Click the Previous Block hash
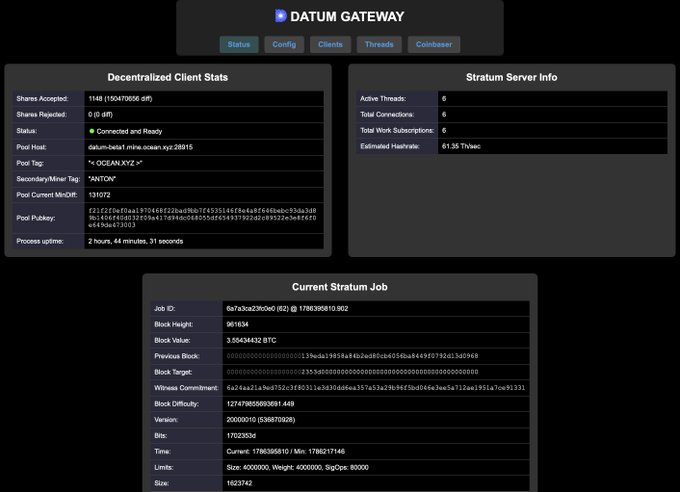680x492 pixels. pos(352,356)
